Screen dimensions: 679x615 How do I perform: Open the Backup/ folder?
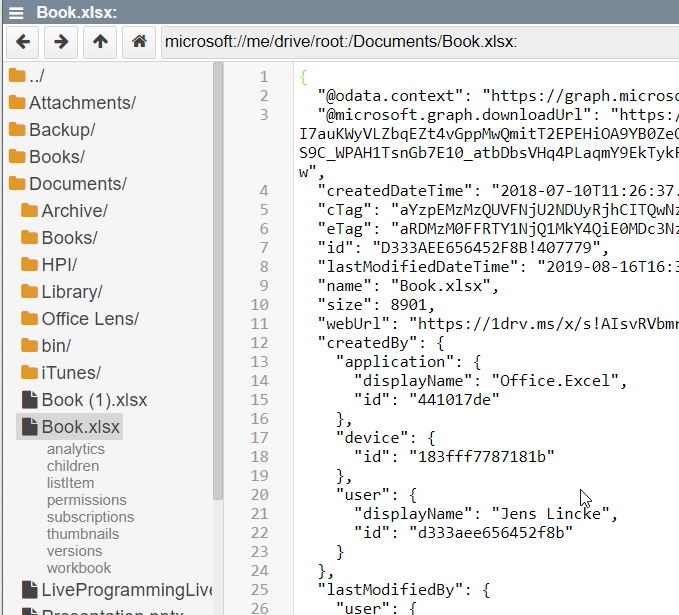62,130
